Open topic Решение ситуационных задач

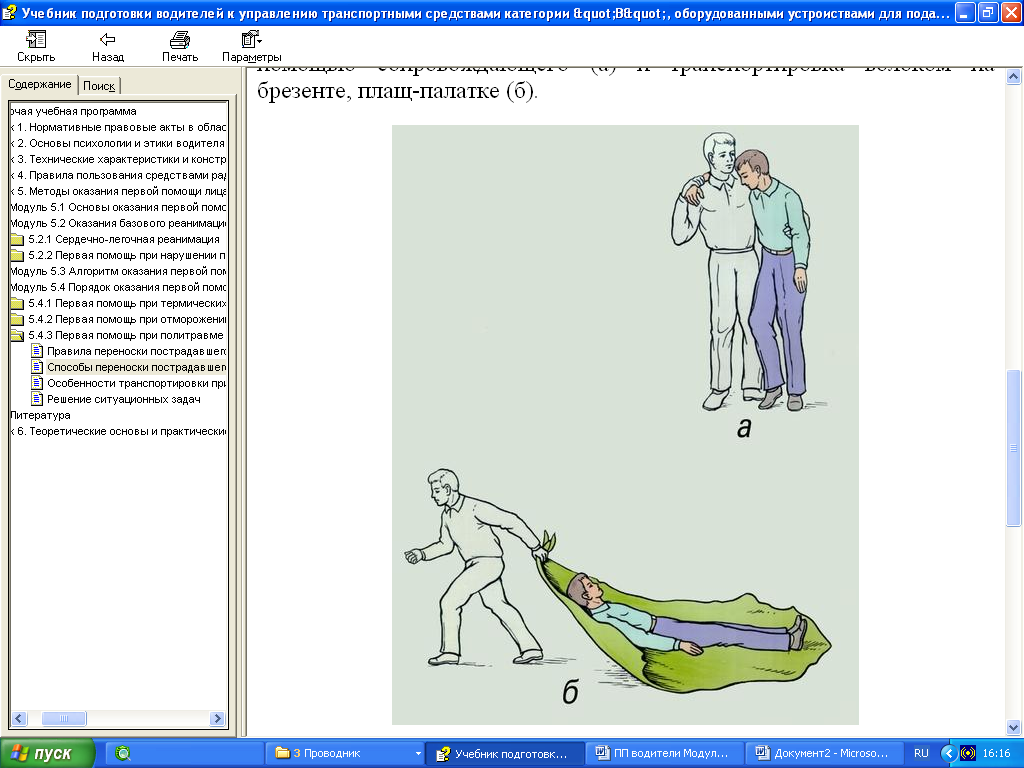[x=123, y=399]
